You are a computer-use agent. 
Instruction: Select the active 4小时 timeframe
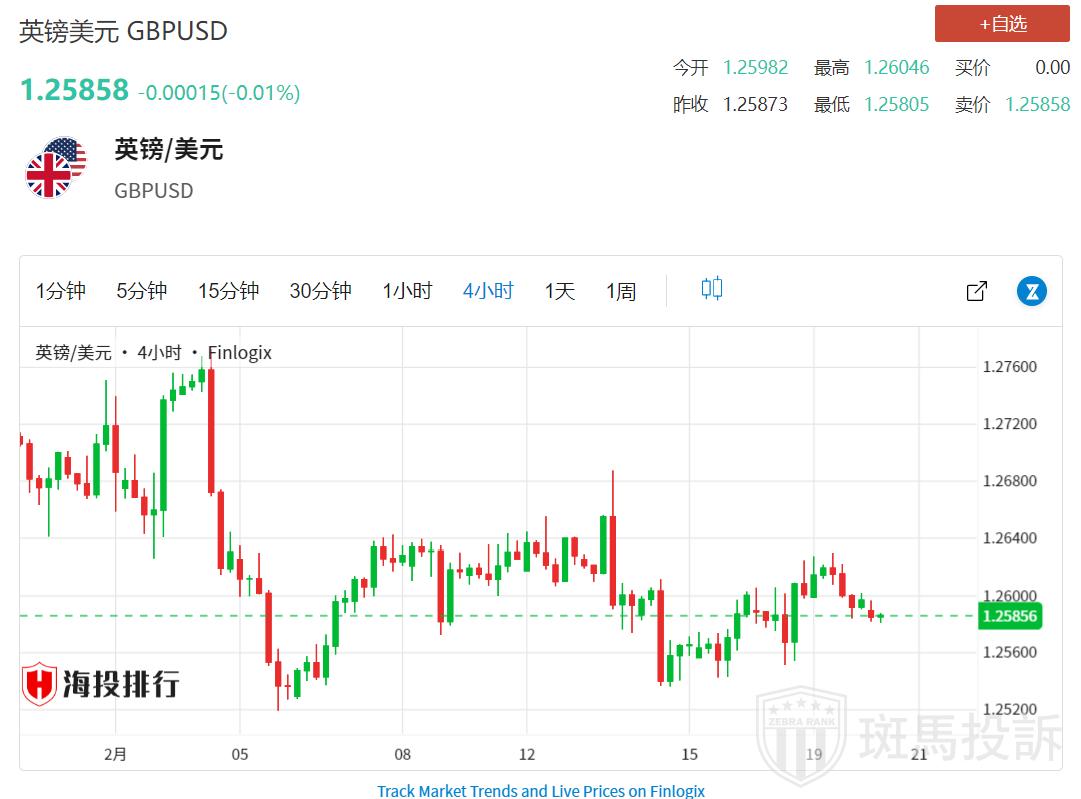click(488, 291)
